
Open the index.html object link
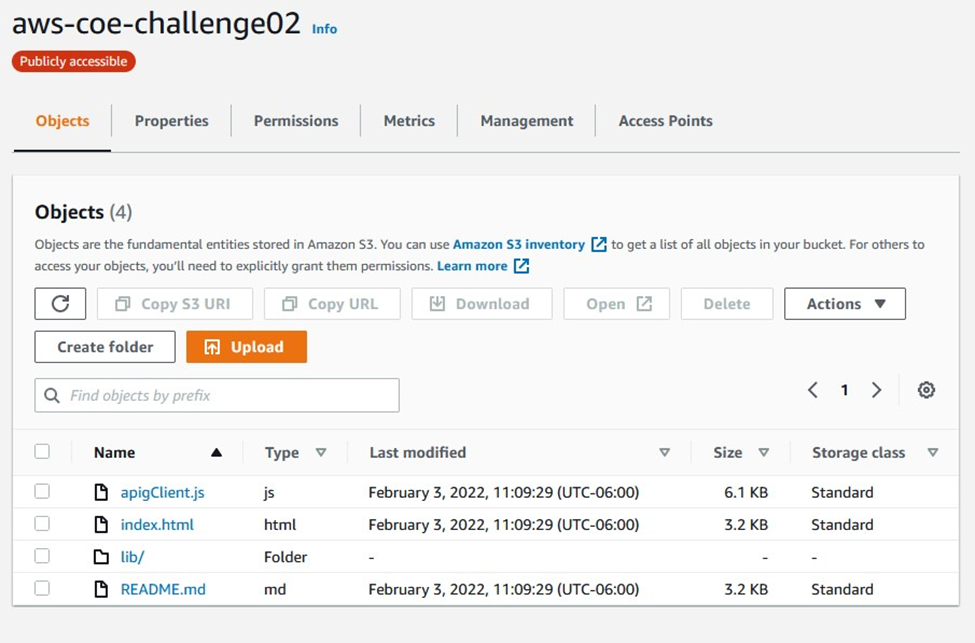(x=157, y=525)
